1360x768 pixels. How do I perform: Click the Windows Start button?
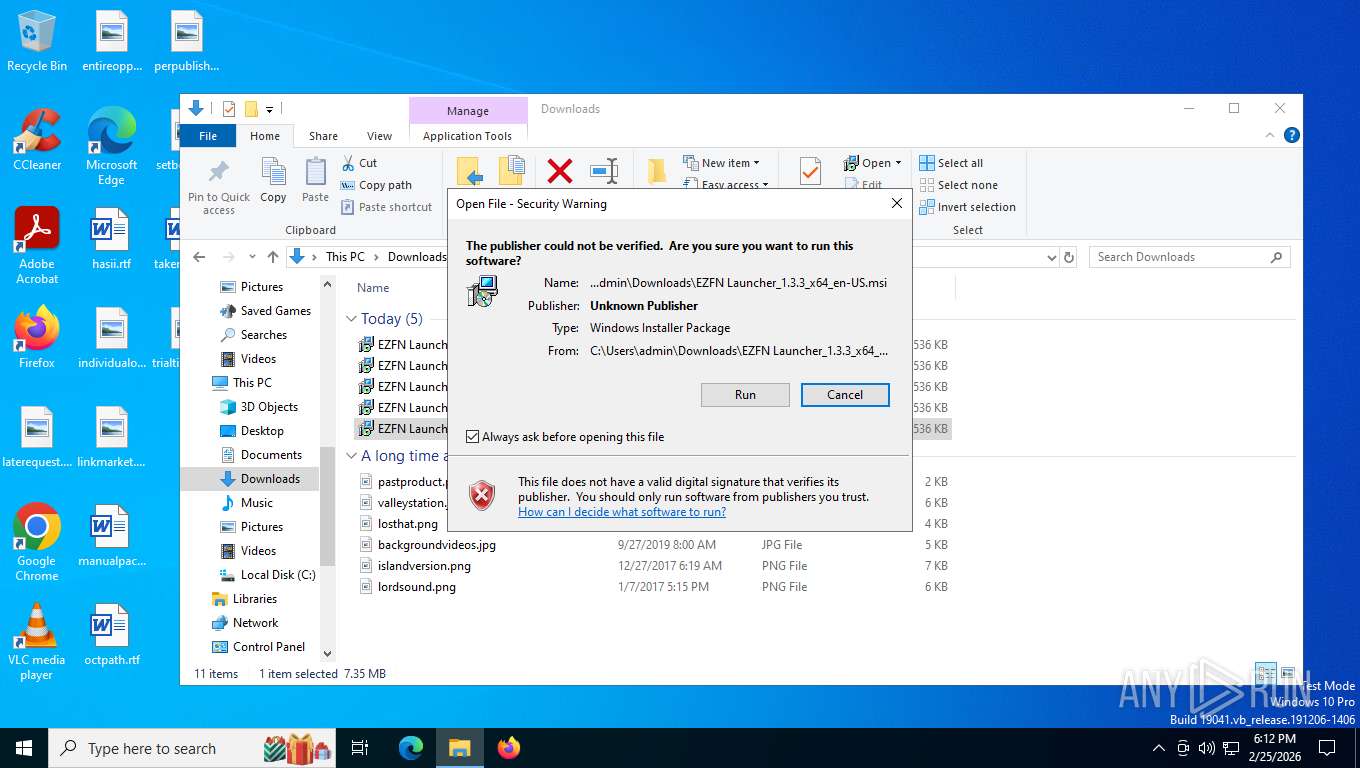tap(24, 748)
